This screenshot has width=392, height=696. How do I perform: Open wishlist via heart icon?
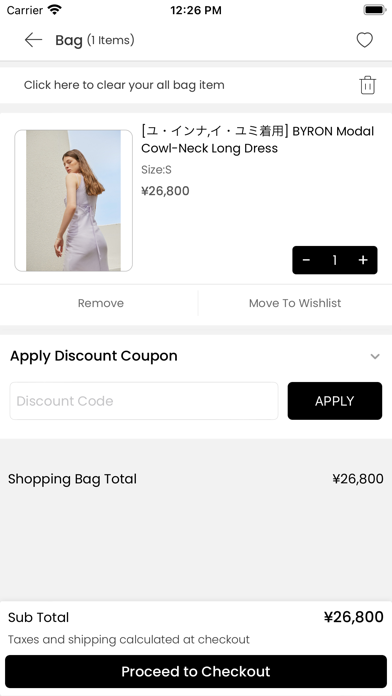[x=364, y=40]
